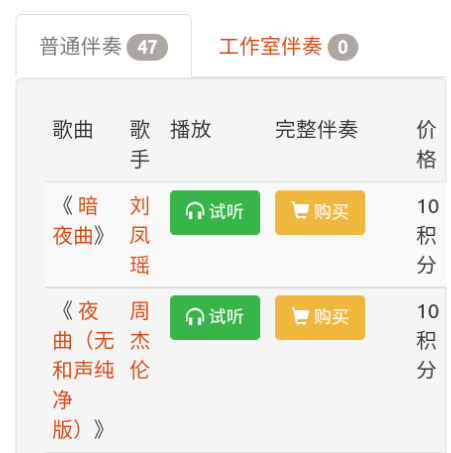451x453 pixels.
Task: Preview 夜曲 无和声纯净版 with 试听
Action: [x=215, y=318]
